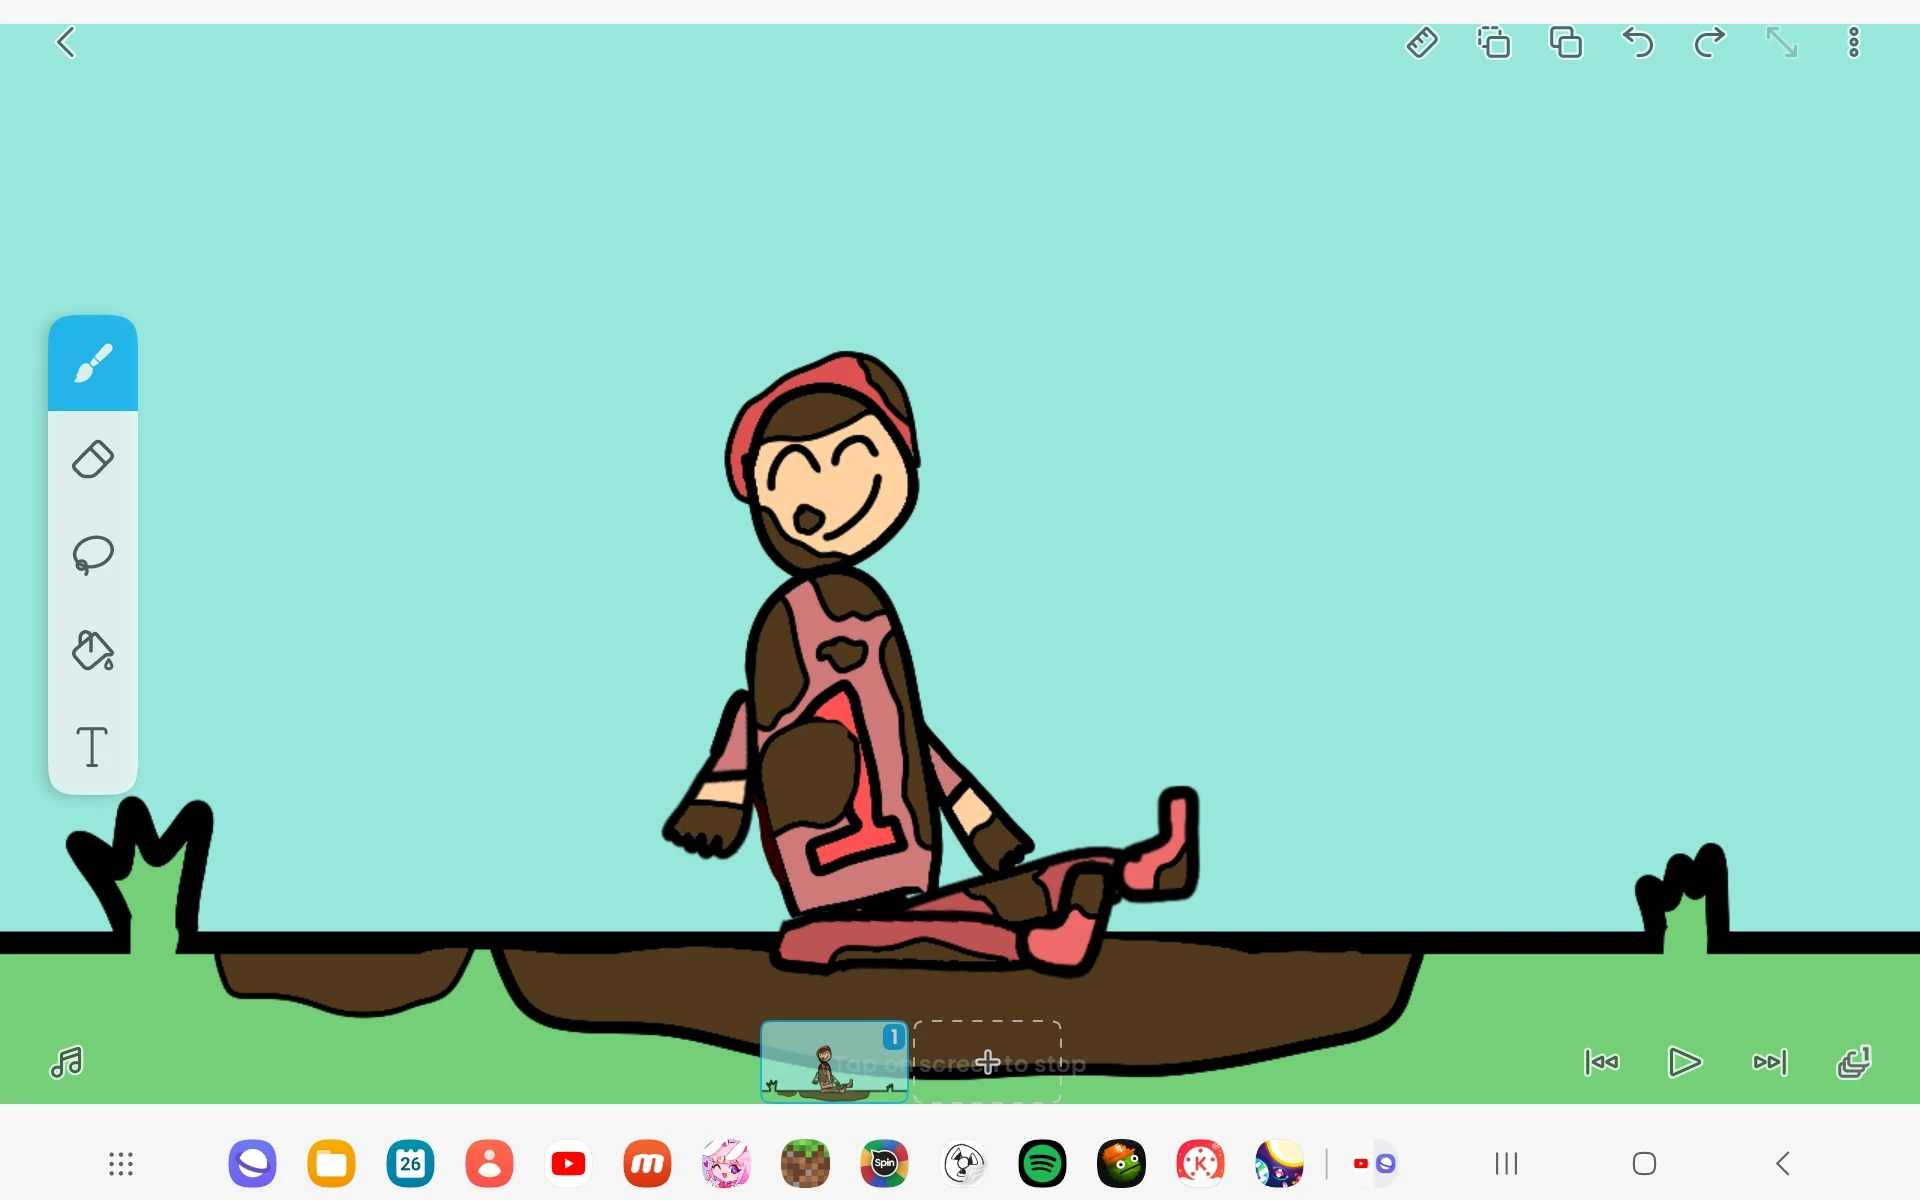Screen dimensions: 1920x1200
Task: Duplicate the current frame
Action: pos(1565,42)
